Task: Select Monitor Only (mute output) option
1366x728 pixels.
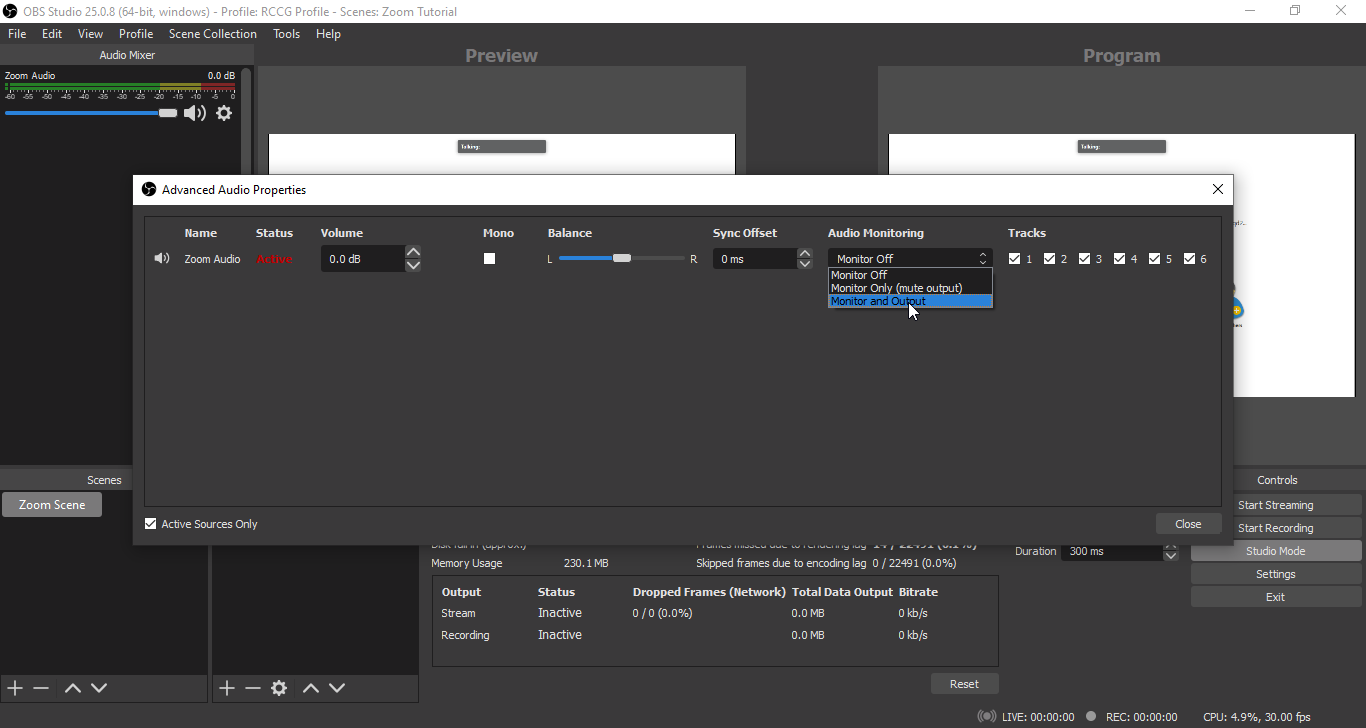Action: (910, 288)
